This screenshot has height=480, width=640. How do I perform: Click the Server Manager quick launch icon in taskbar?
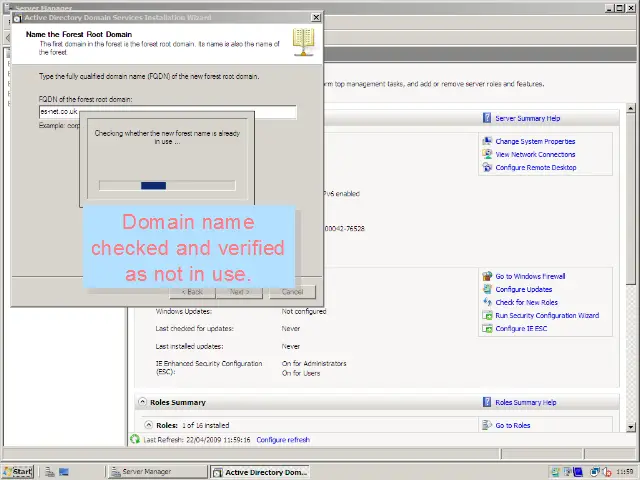(50, 472)
